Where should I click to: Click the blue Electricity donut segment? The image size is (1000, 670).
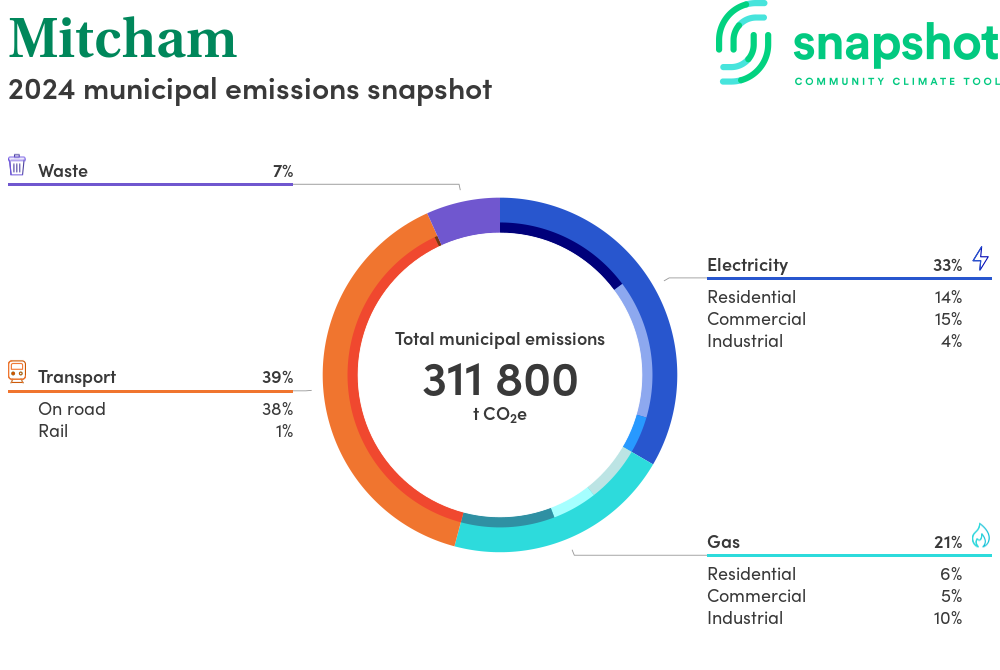click(655, 330)
